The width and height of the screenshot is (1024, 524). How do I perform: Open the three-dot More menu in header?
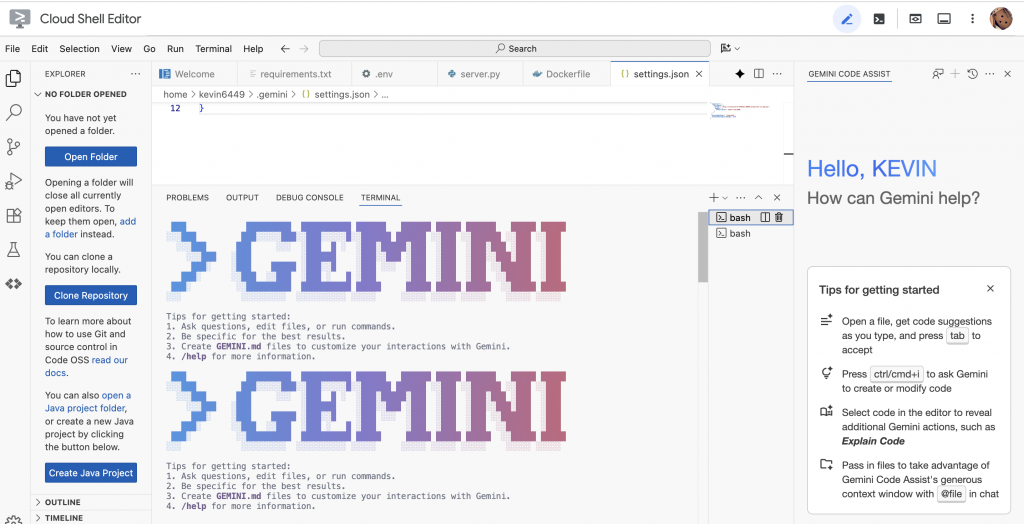972,19
